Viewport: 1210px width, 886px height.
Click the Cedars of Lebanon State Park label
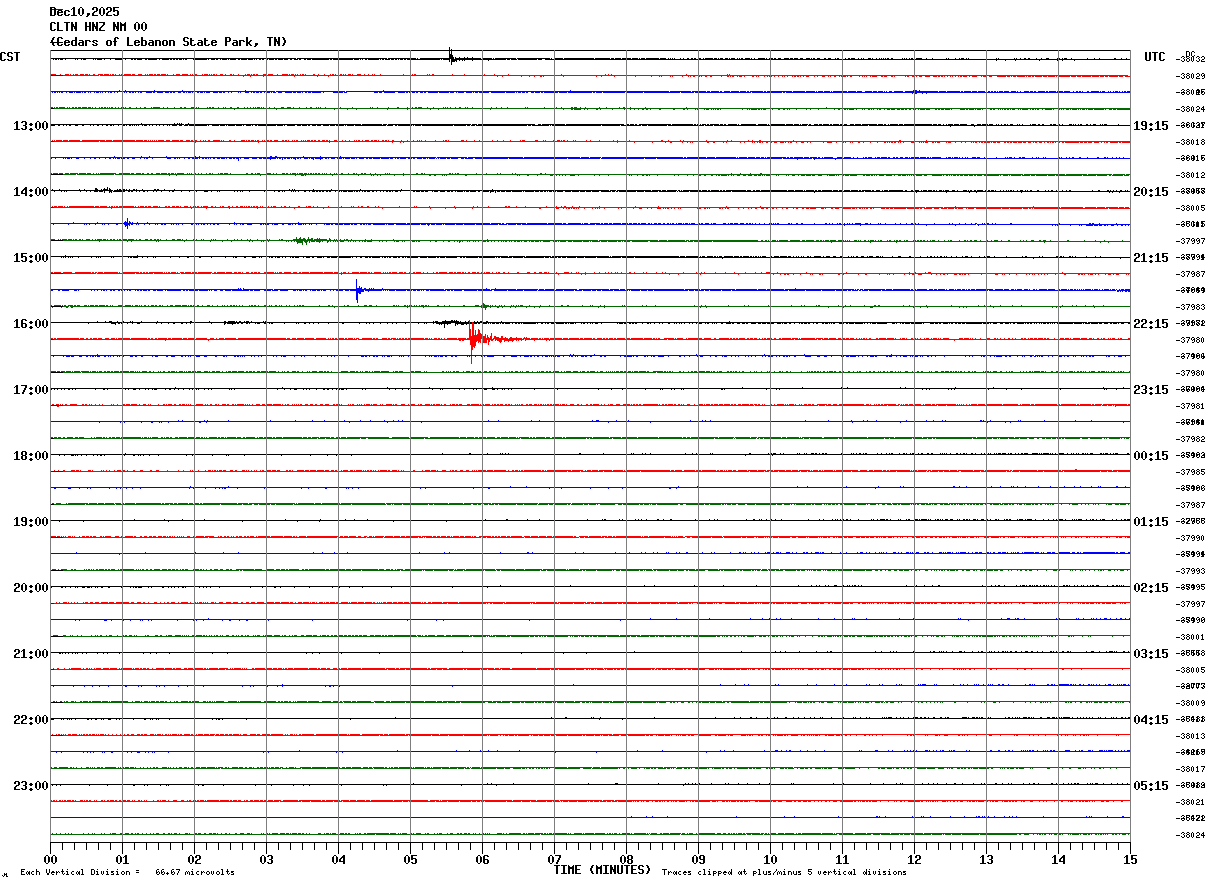click(x=168, y=42)
